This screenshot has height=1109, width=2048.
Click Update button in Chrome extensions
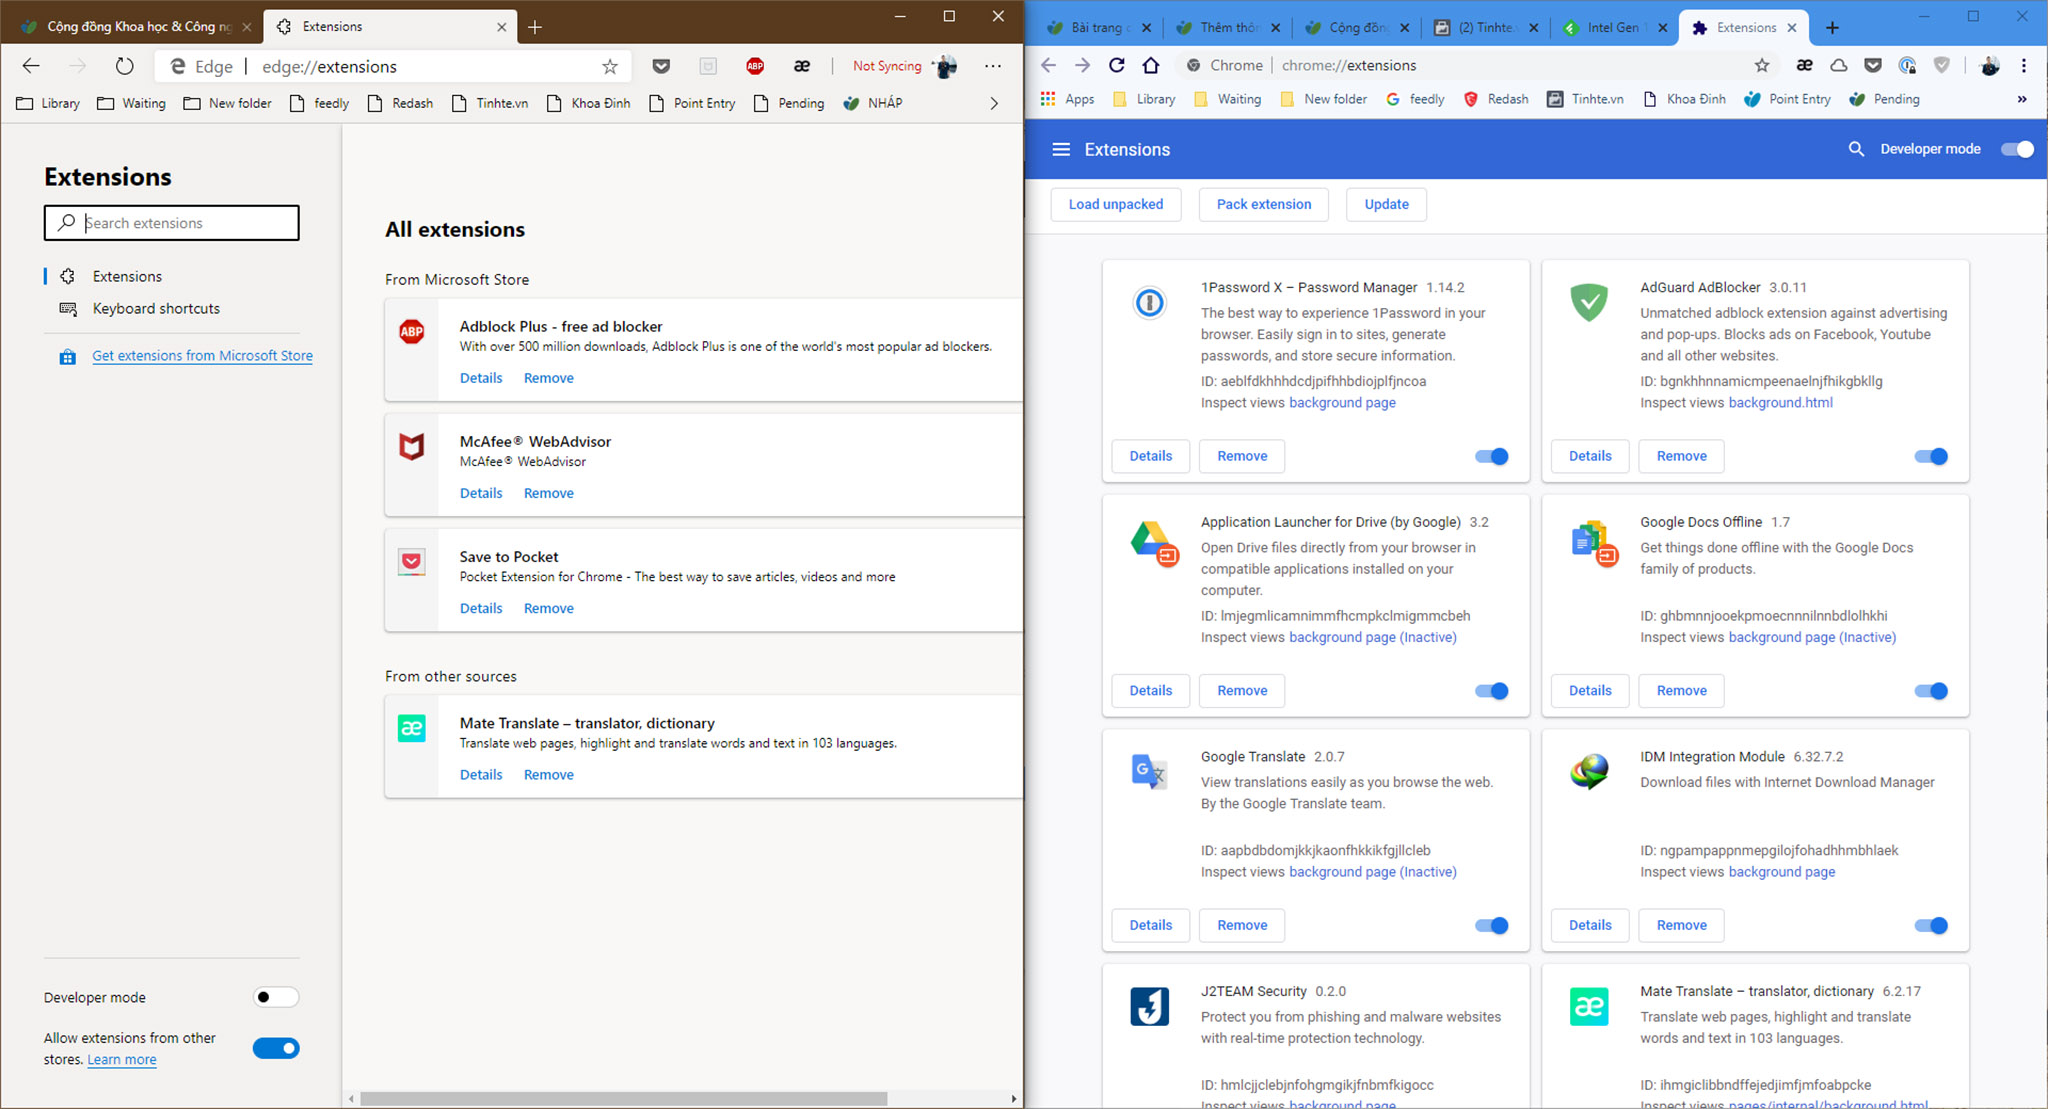click(1387, 204)
